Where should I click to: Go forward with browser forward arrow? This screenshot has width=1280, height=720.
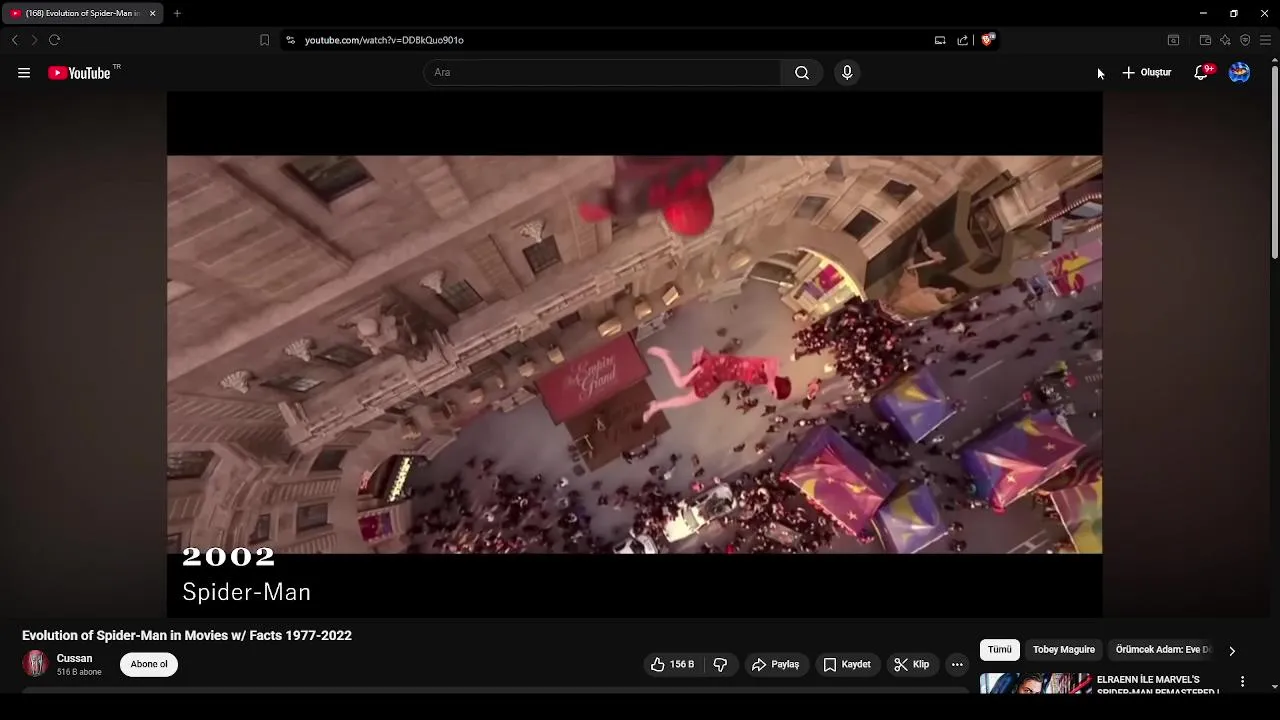34,40
